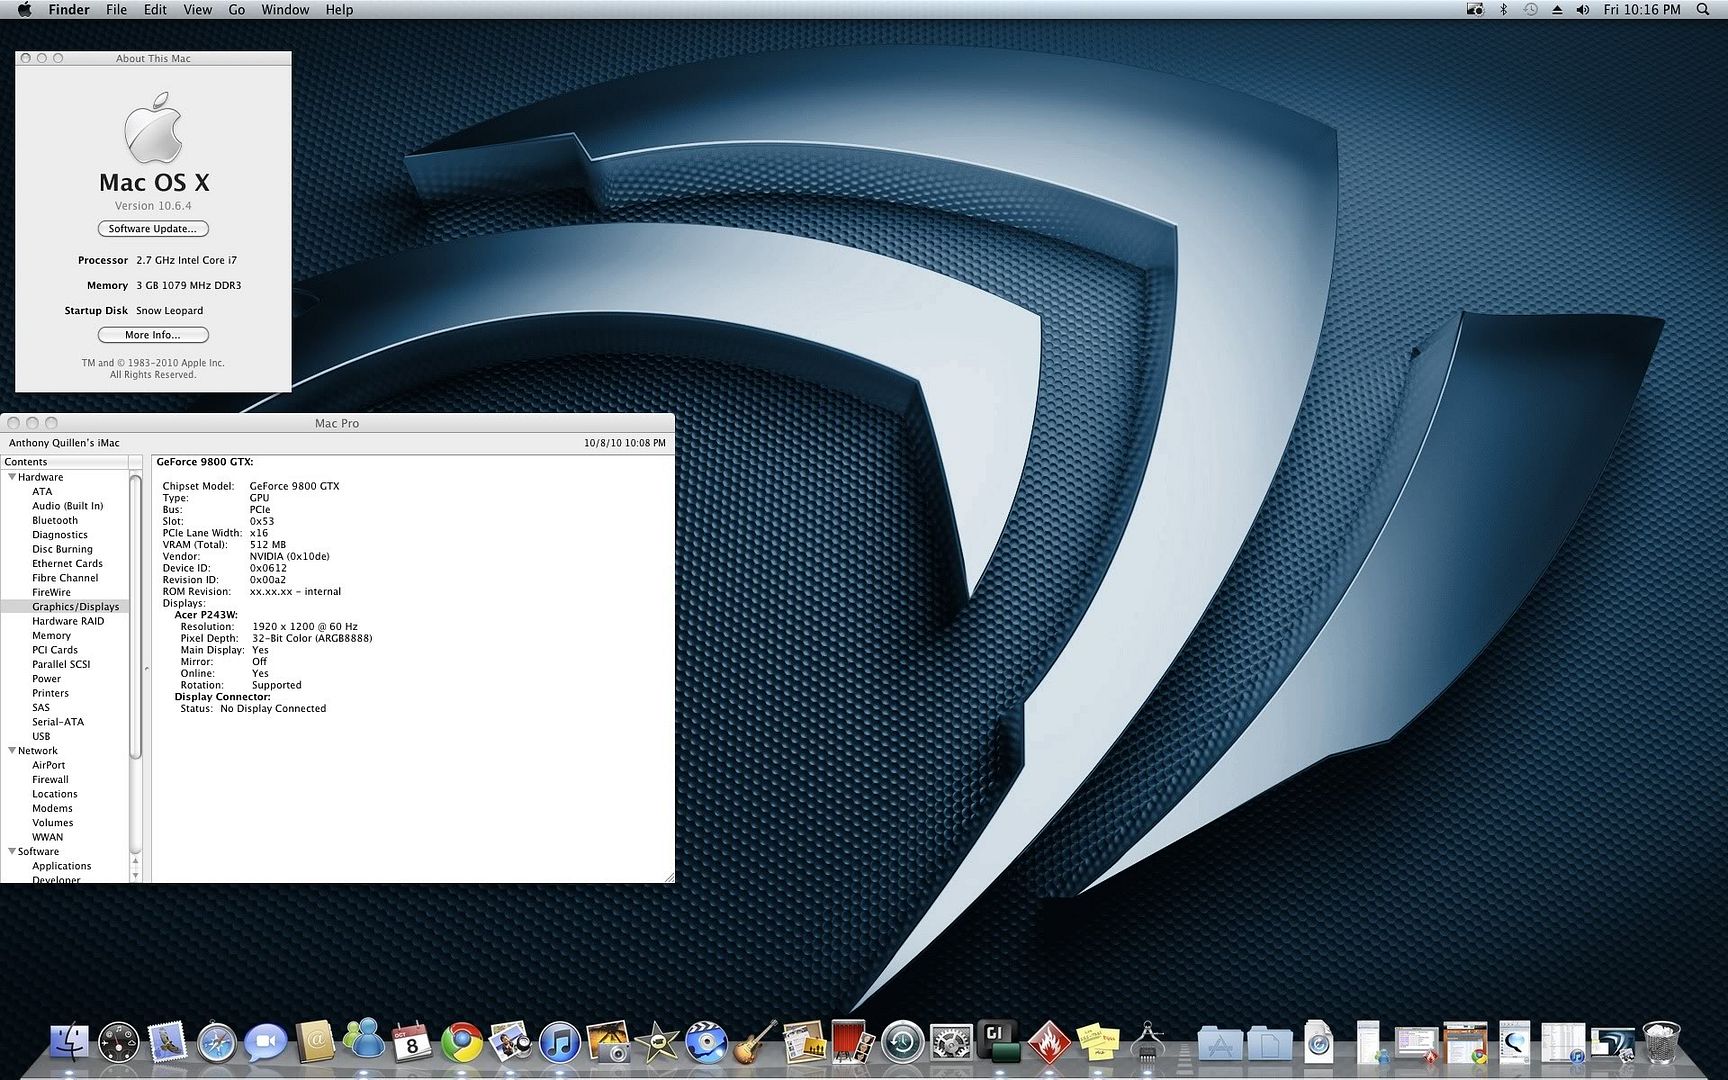Screen dimensions: 1728x1080
Task: Click the Eject icon in menu bar
Action: (1557, 9)
